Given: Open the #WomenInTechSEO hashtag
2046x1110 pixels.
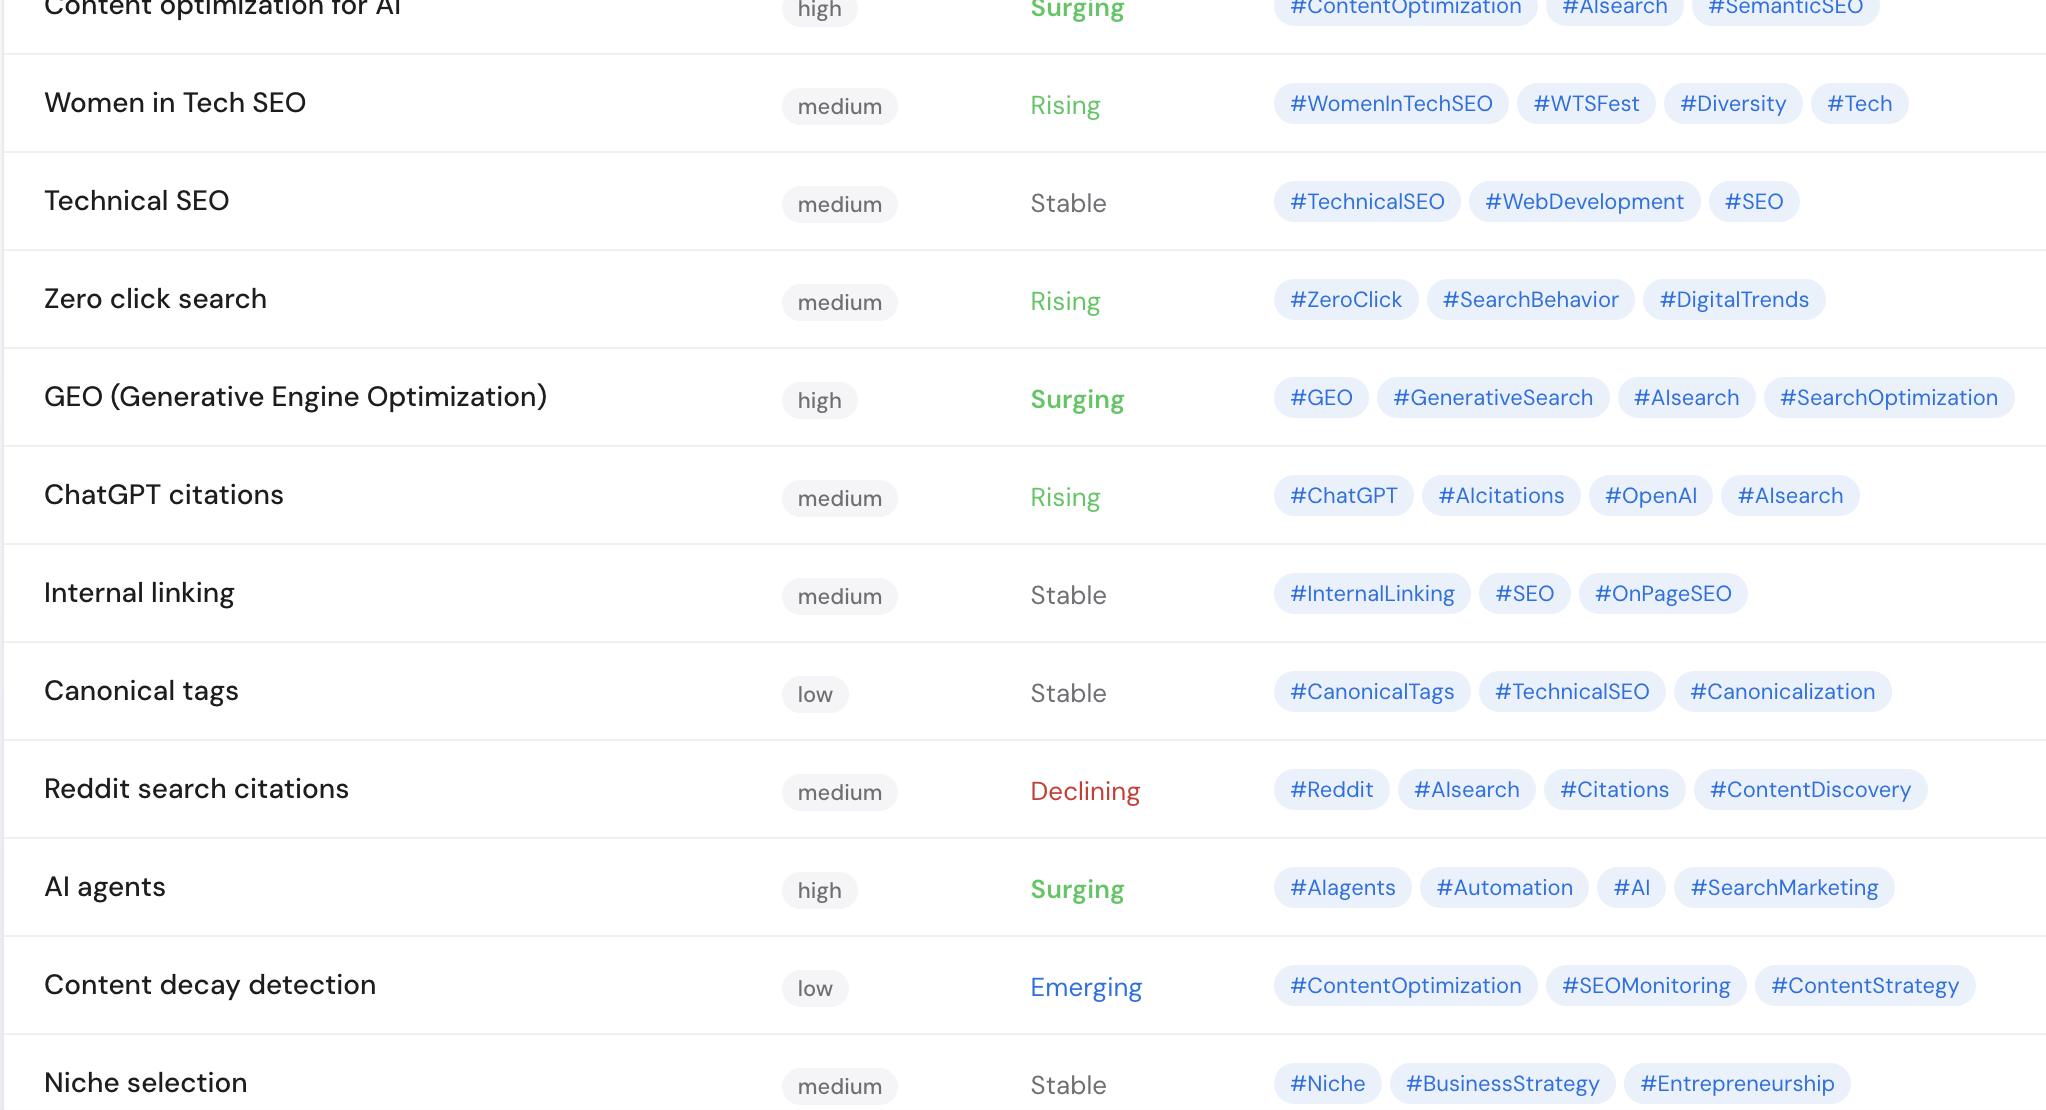Looking at the screenshot, I should [x=1390, y=103].
